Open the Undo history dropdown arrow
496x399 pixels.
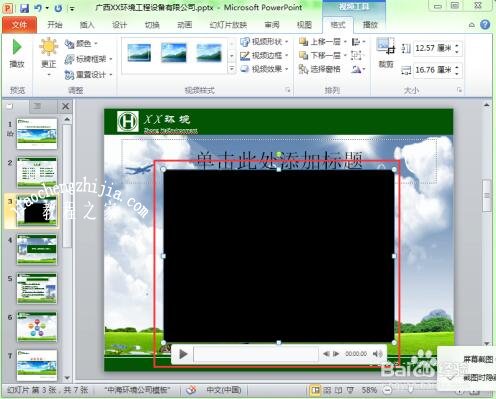[x=47, y=8]
